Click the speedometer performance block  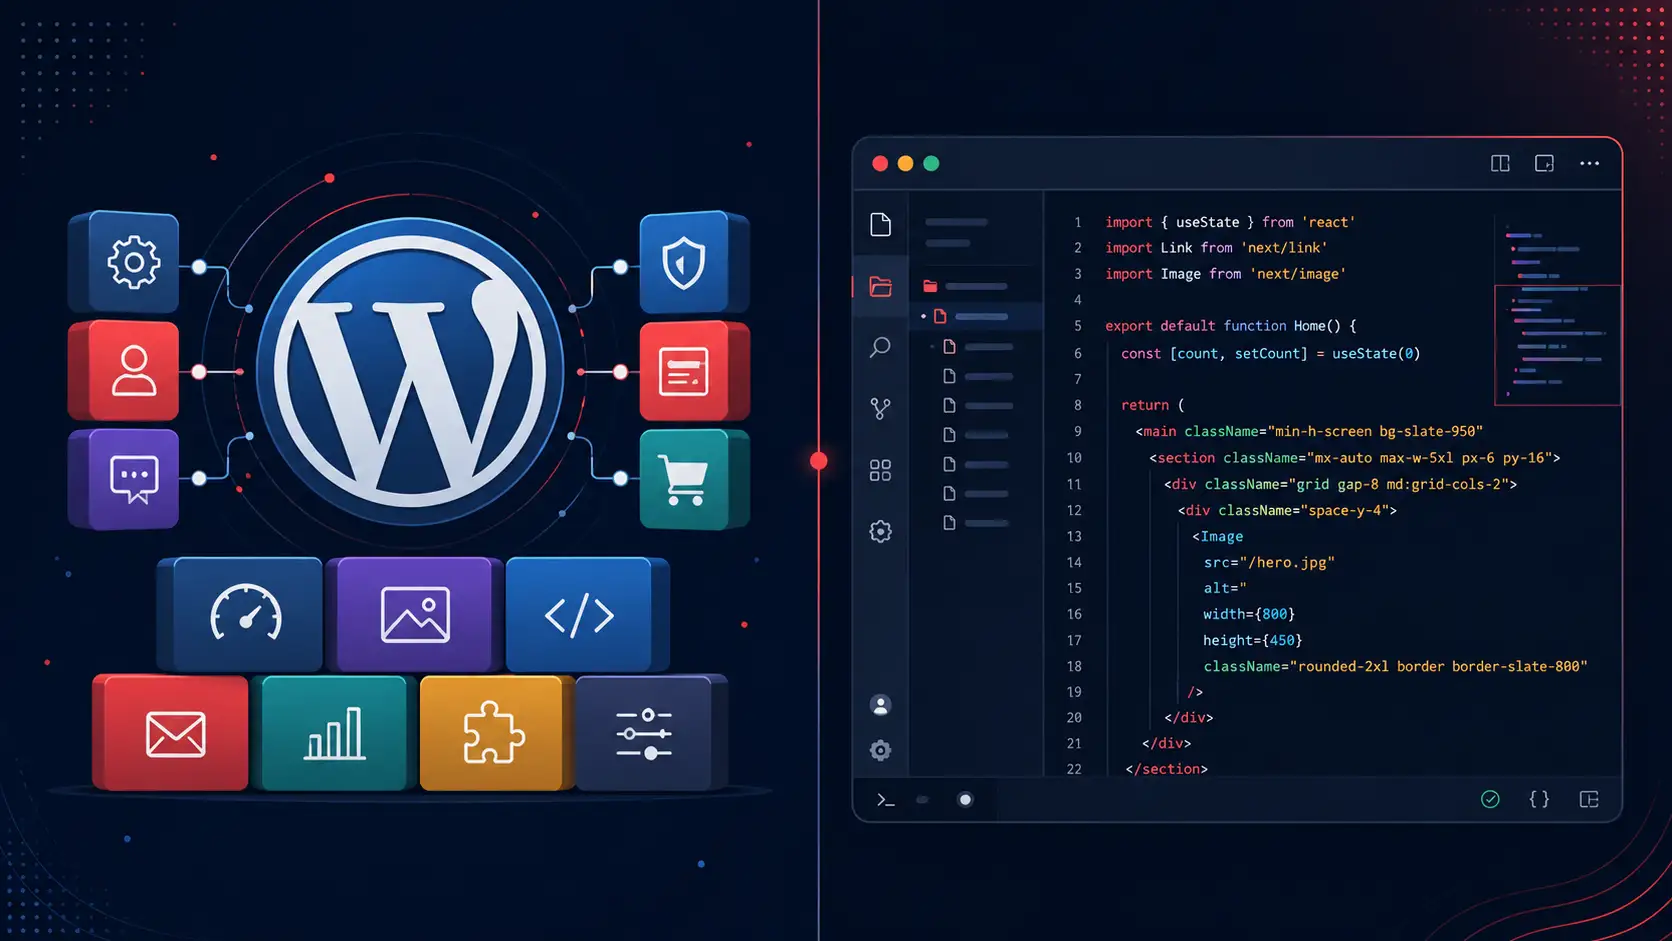pyautogui.click(x=241, y=614)
